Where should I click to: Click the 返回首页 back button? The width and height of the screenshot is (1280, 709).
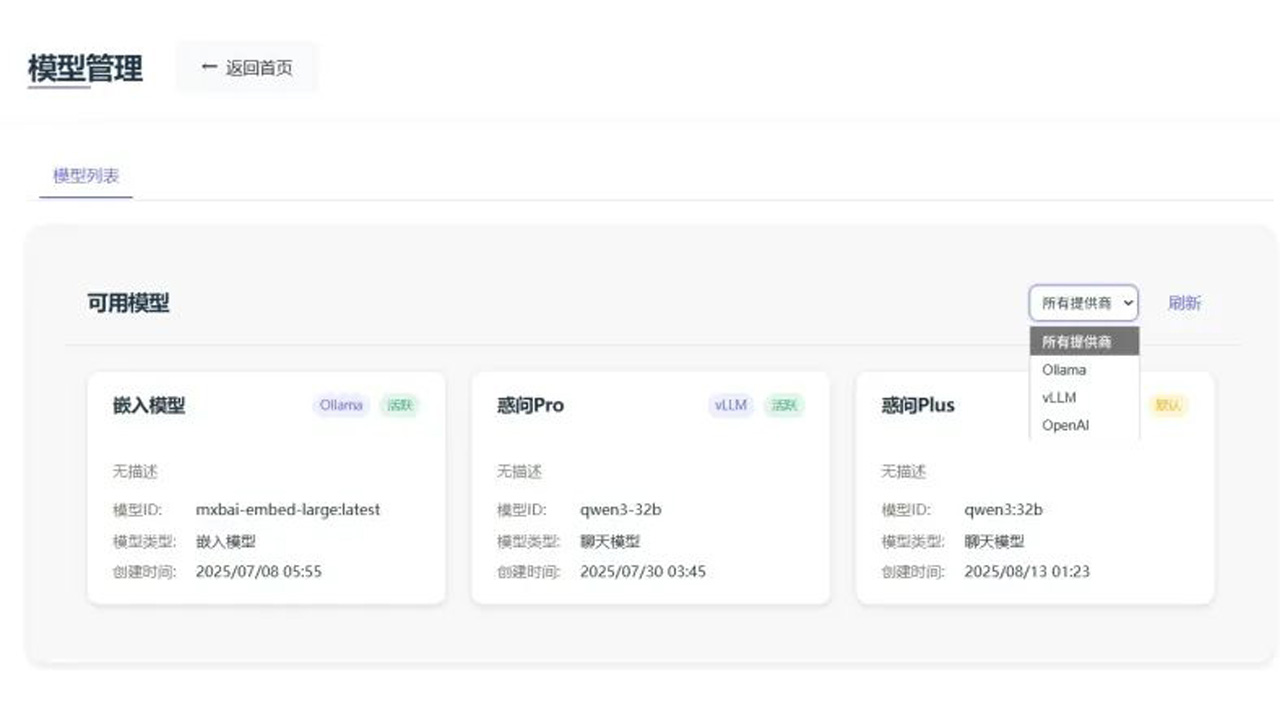(246, 68)
